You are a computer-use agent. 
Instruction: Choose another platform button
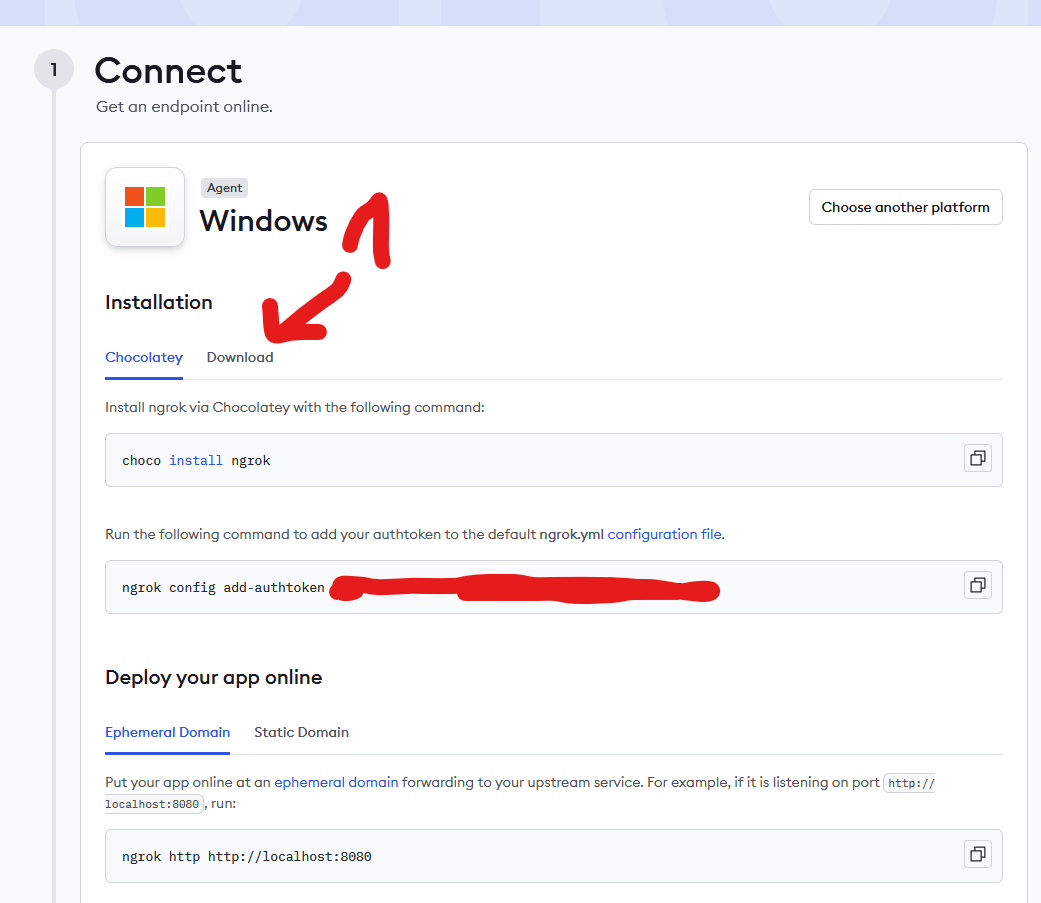906,207
